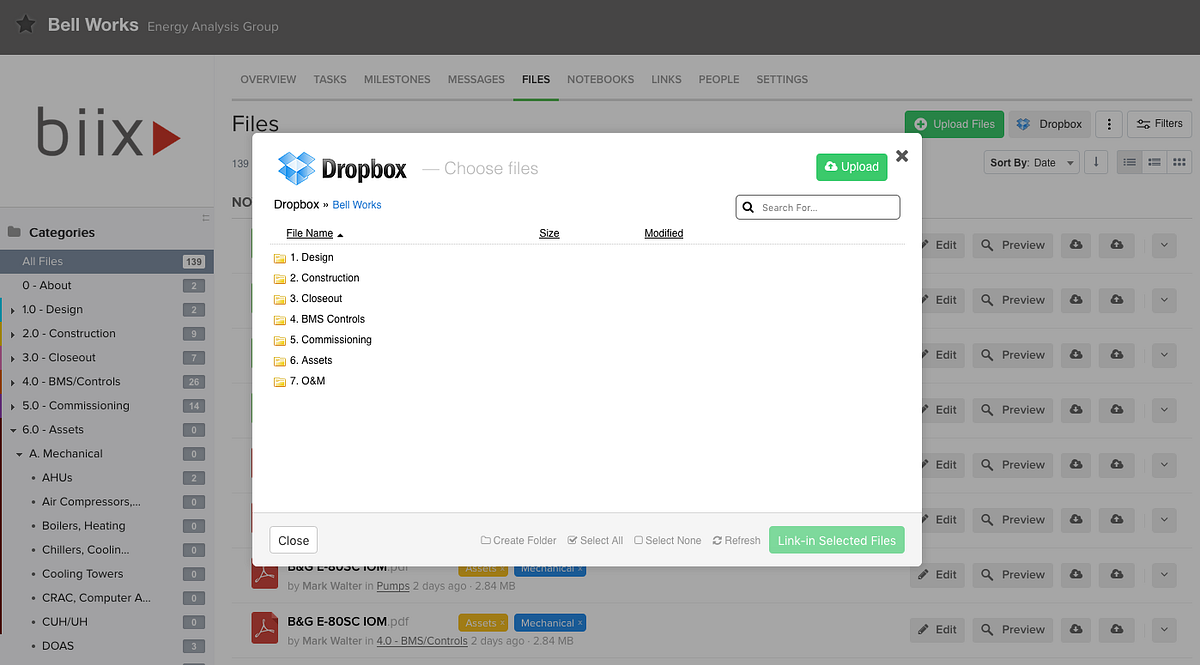The height and width of the screenshot is (665, 1200).
Task: Switch to the People tab
Action: 719,79
